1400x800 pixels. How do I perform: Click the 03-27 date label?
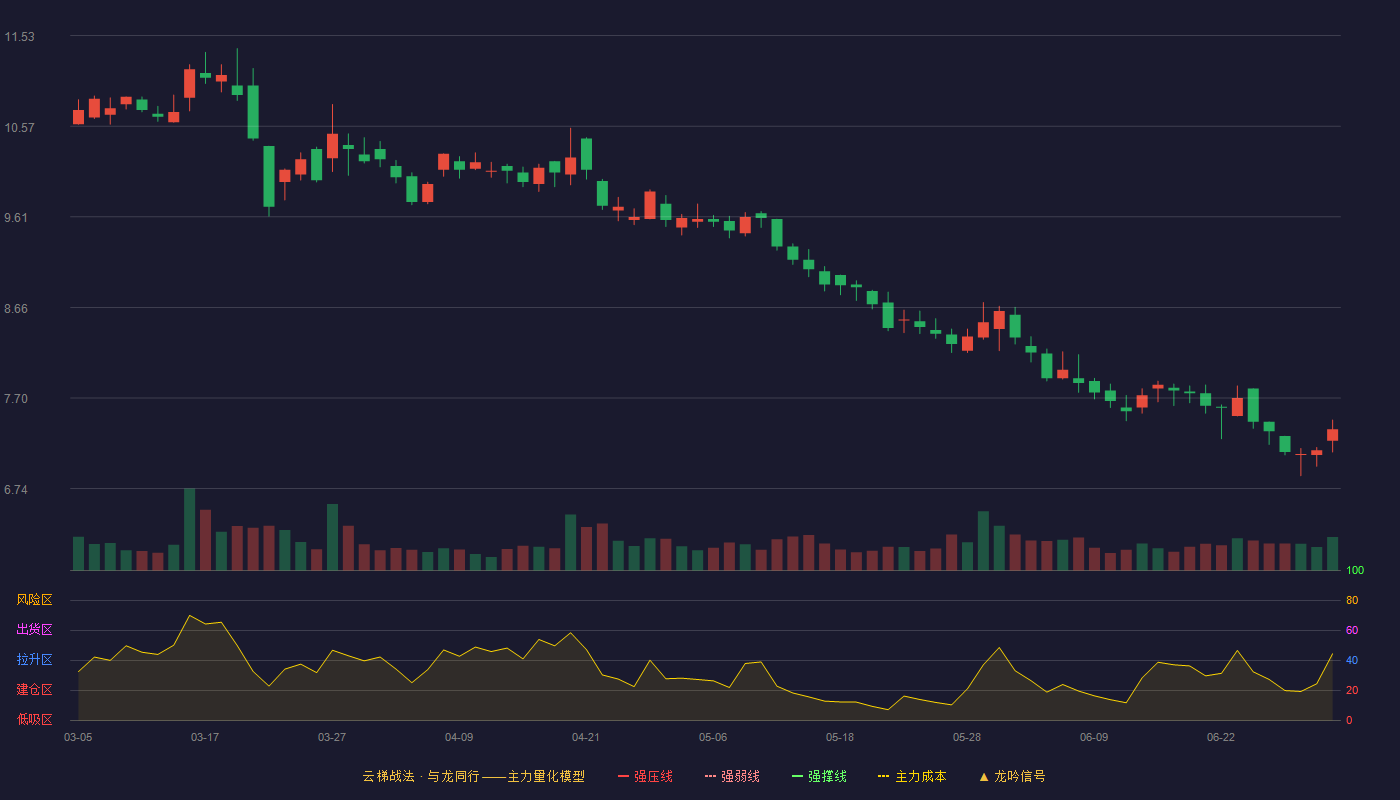click(332, 737)
